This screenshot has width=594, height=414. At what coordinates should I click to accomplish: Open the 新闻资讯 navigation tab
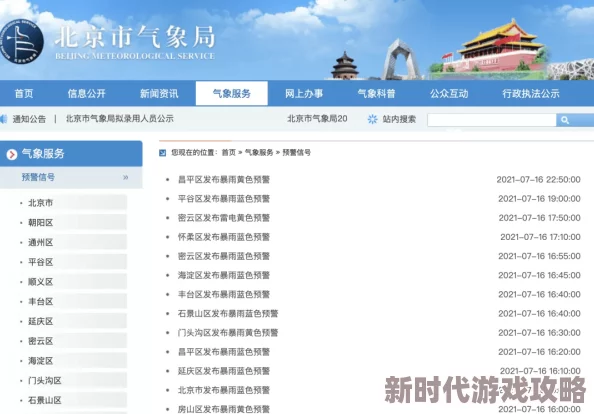pos(159,94)
